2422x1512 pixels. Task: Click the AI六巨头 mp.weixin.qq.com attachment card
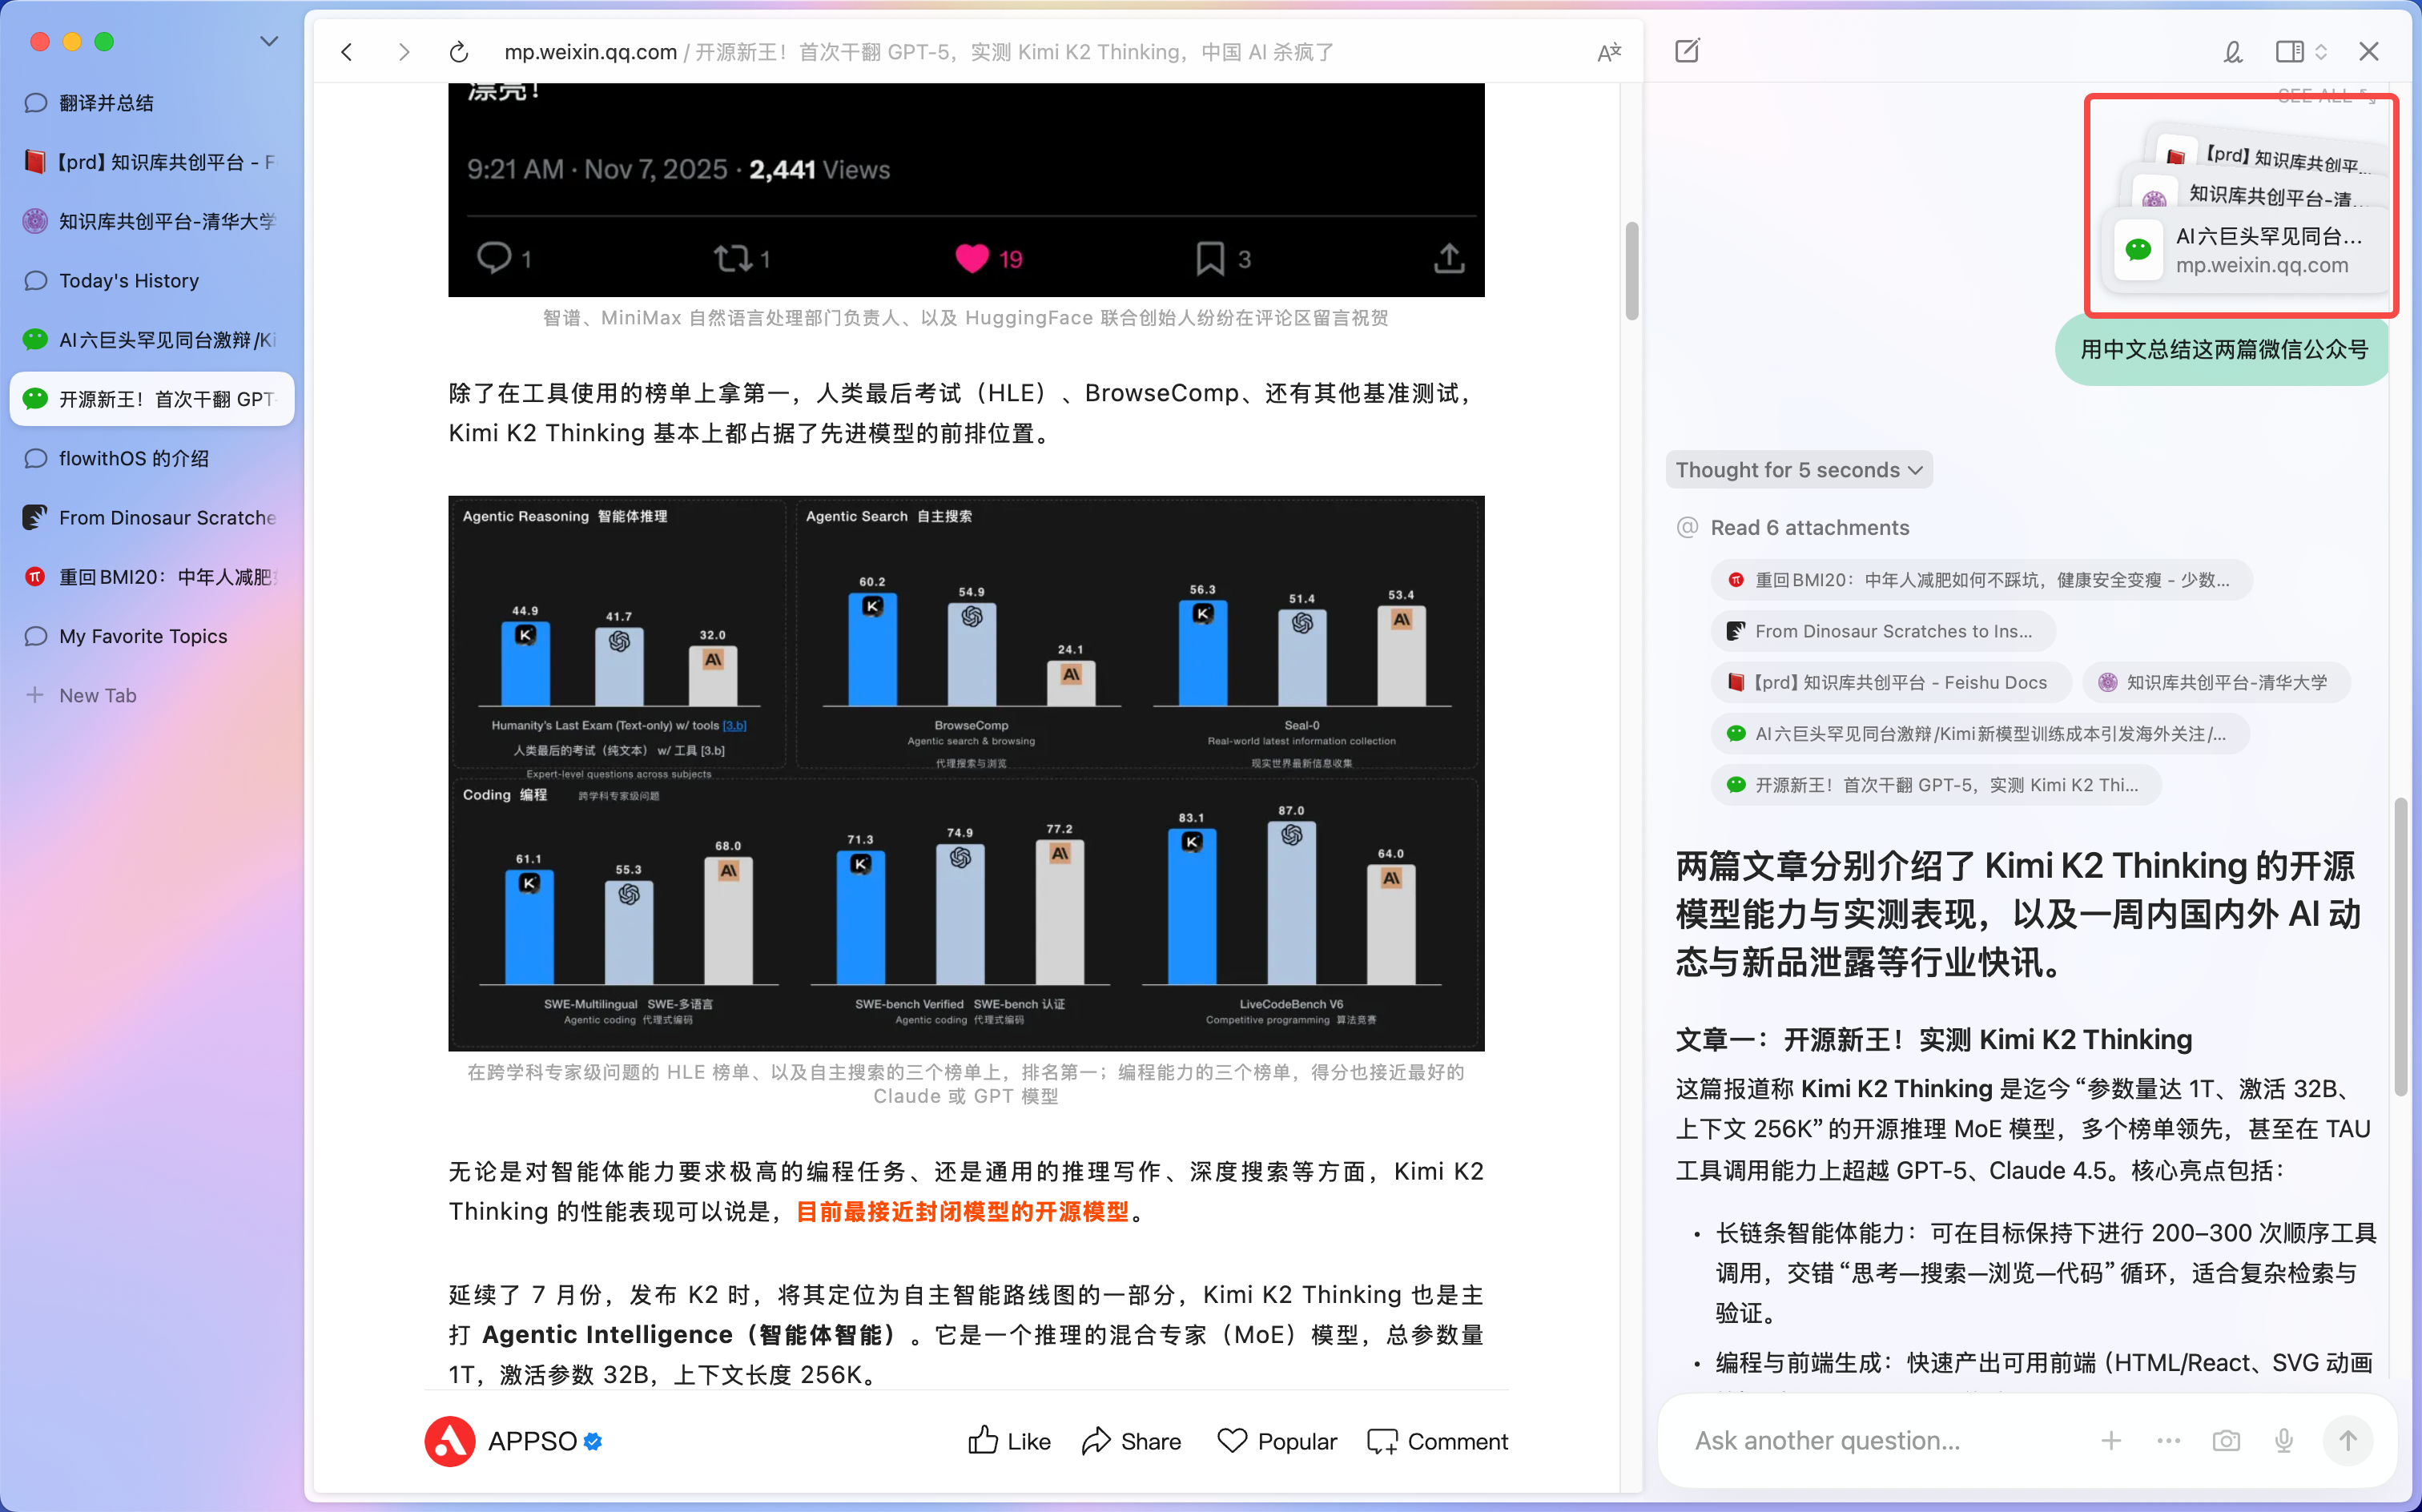tap(2245, 250)
